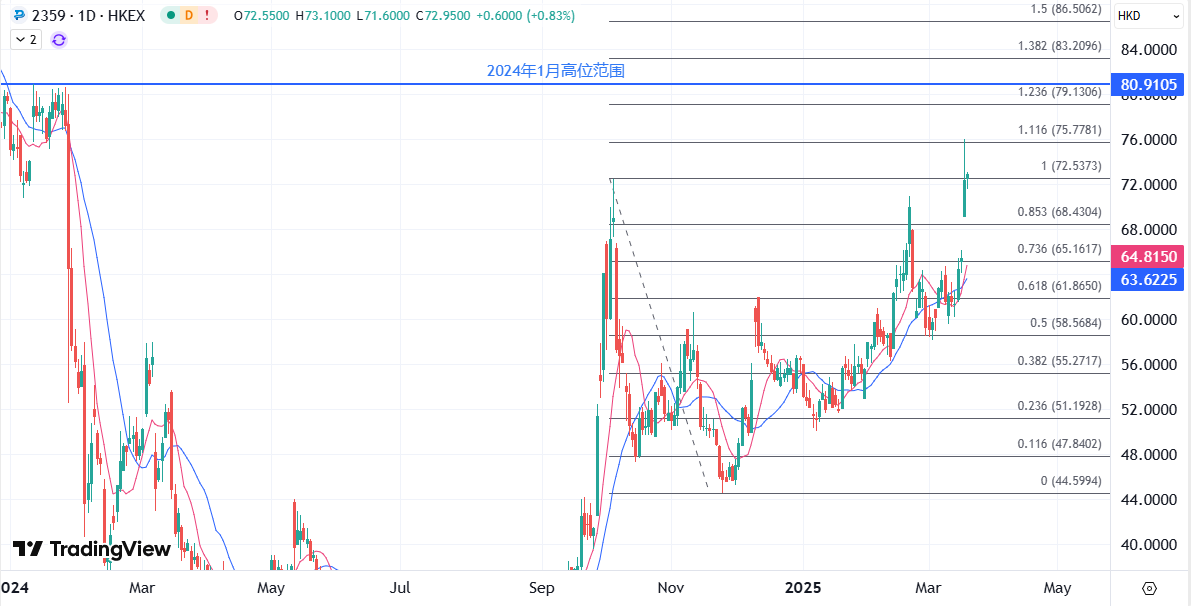Click the blue 63.6225 price label
1191x606 pixels.
tap(1148, 280)
